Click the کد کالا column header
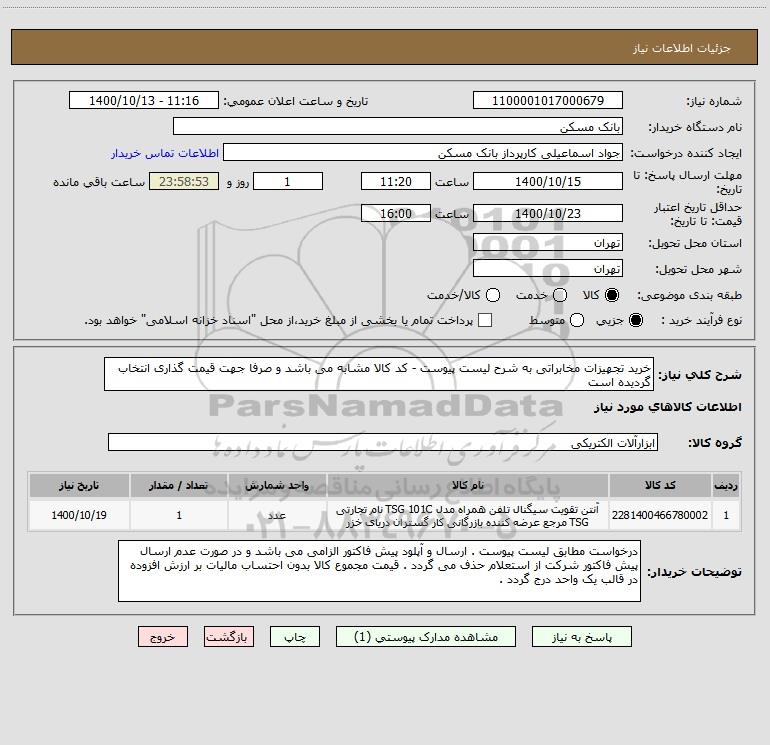Screen dimensions: 770x745 (x=660, y=485)
